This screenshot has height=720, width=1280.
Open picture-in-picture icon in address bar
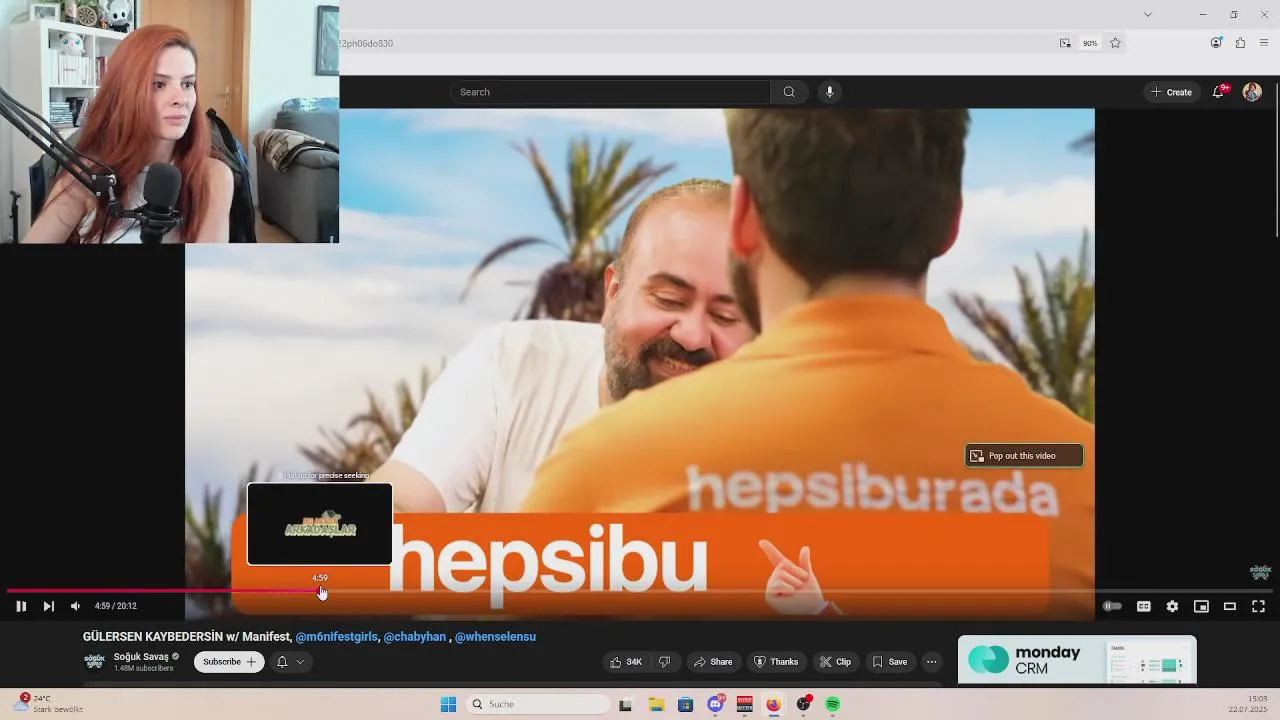tap(1065, 43)
